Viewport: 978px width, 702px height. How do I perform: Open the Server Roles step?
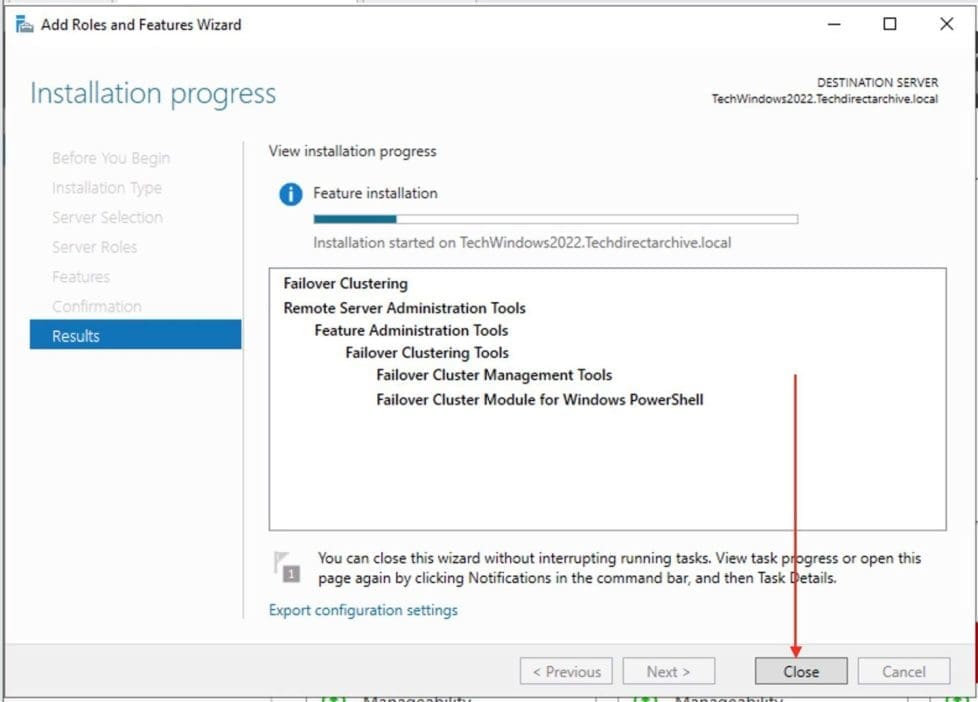(95, 247)
